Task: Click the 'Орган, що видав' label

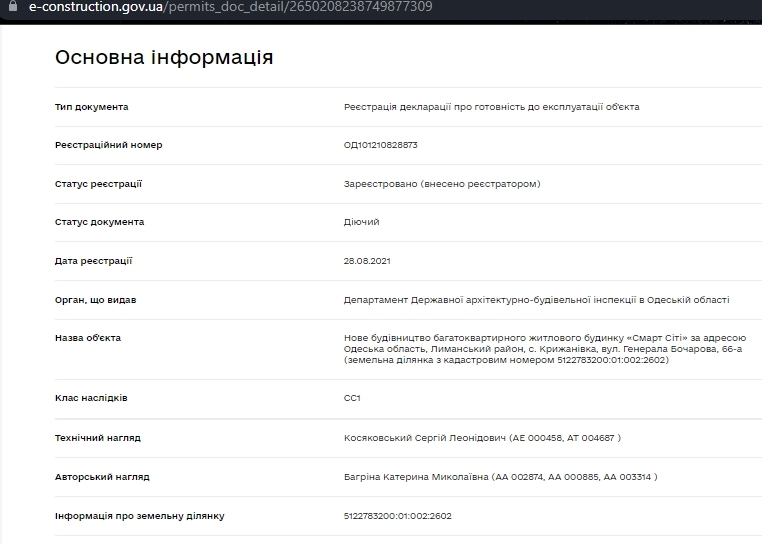Action: coord(95,300)
